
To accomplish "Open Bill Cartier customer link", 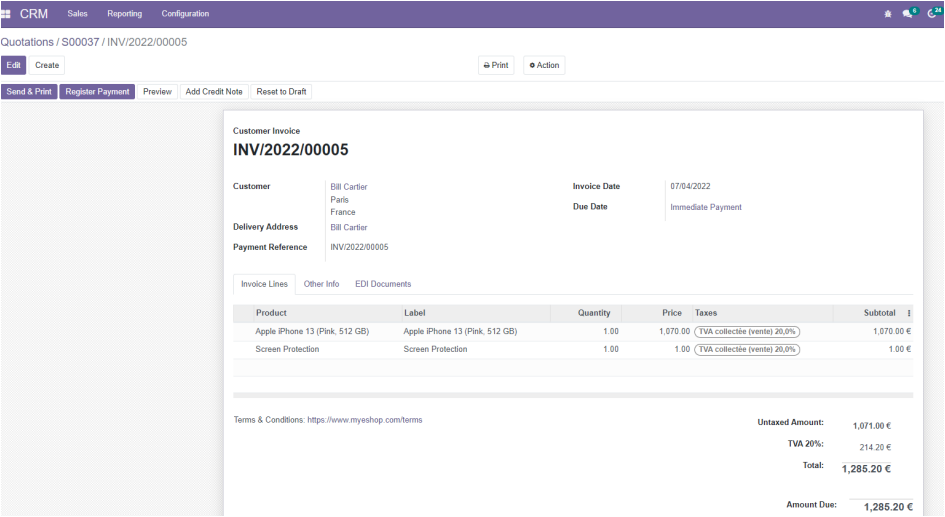I will 349,187.
